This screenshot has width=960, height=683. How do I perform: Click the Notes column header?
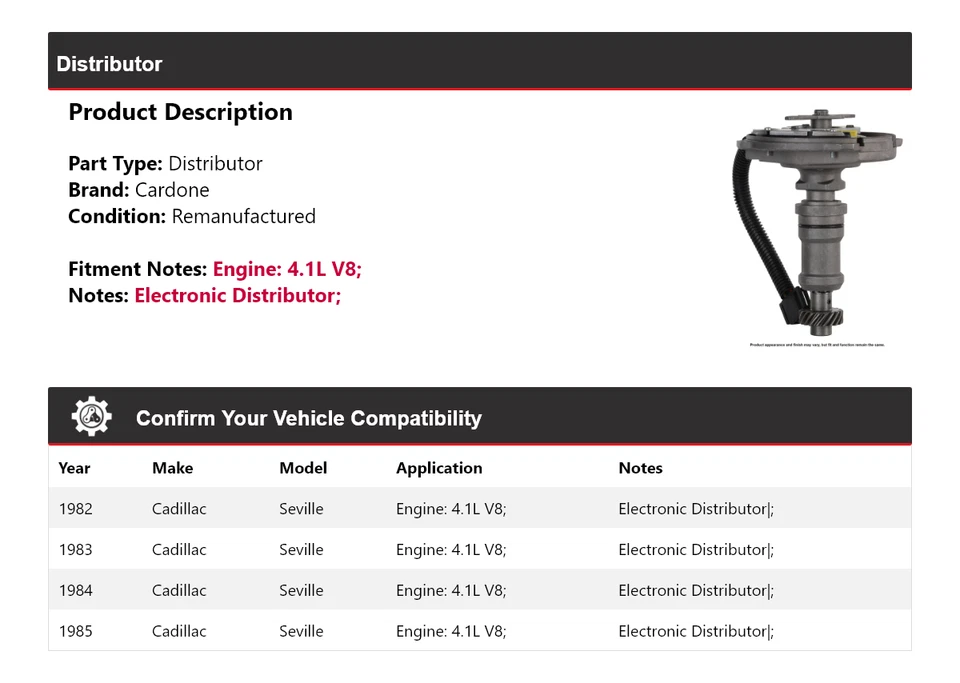coord(640,468)
